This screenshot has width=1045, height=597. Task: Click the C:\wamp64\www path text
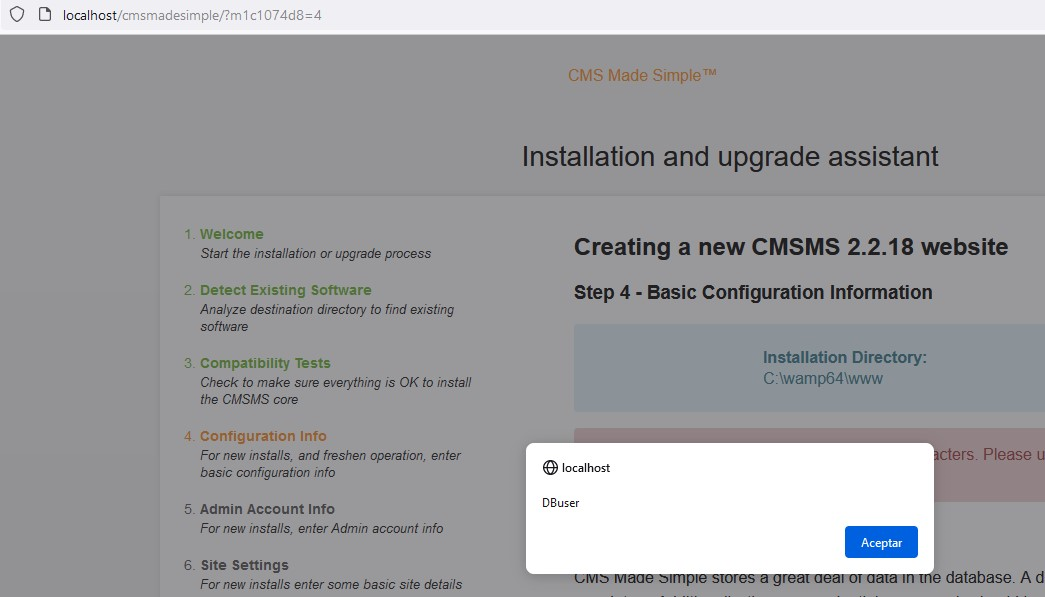click(822, 378)
